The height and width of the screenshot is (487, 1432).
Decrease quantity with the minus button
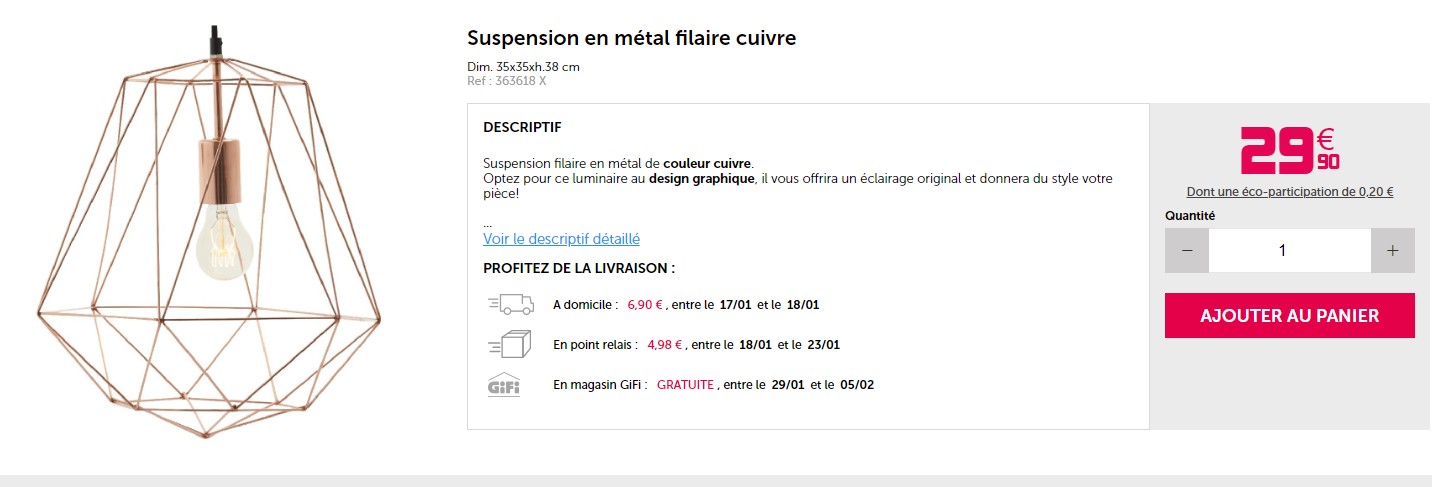[1187, 250]
